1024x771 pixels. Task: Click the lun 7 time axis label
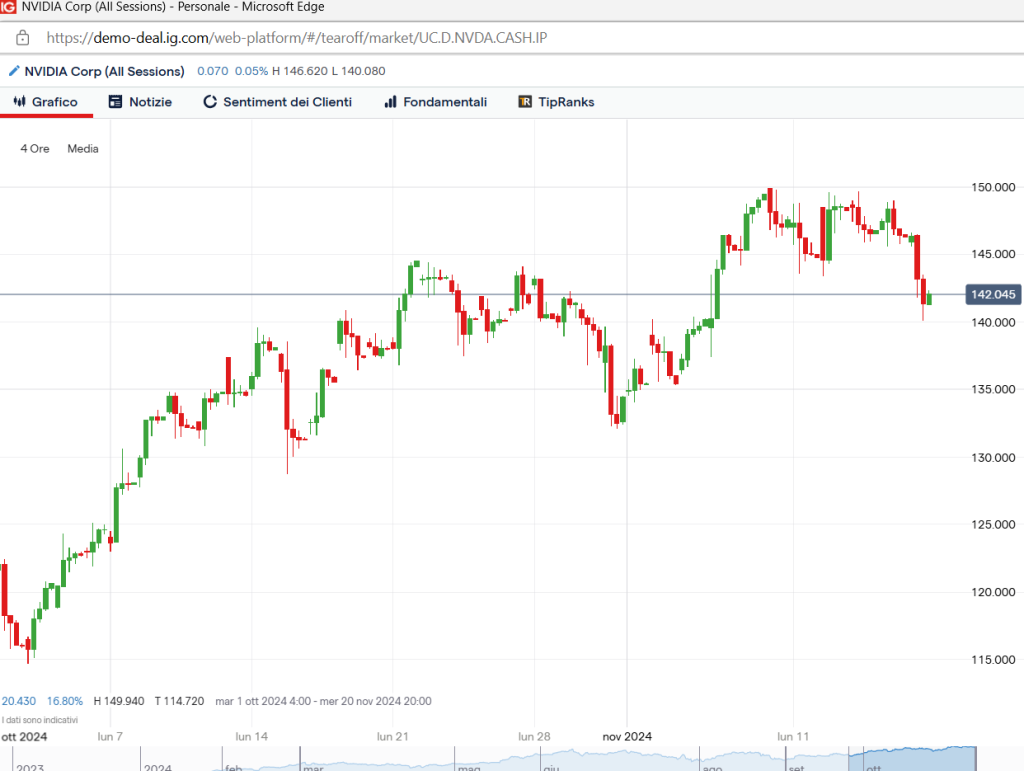pyautogui.click(x=110, y=737)
